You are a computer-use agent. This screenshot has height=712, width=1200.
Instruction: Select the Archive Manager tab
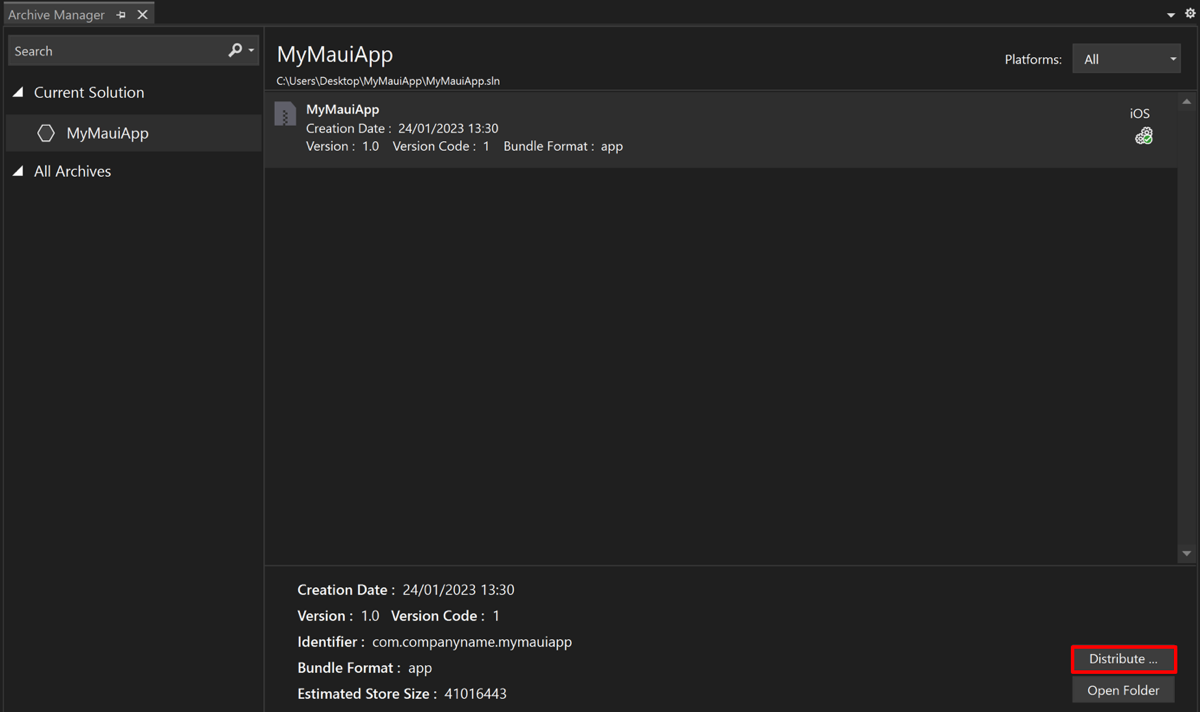[57, 14]
